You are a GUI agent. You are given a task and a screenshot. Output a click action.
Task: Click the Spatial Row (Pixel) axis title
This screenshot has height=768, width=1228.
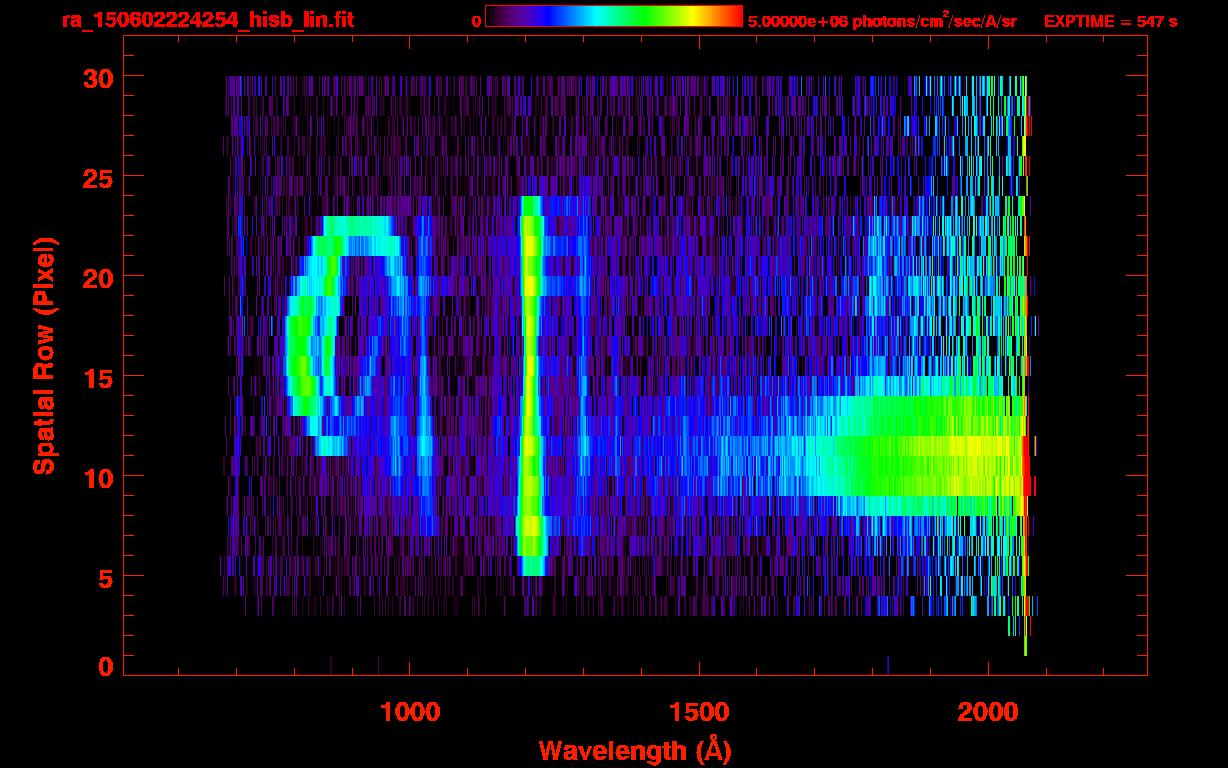click(x=44, y=355)
